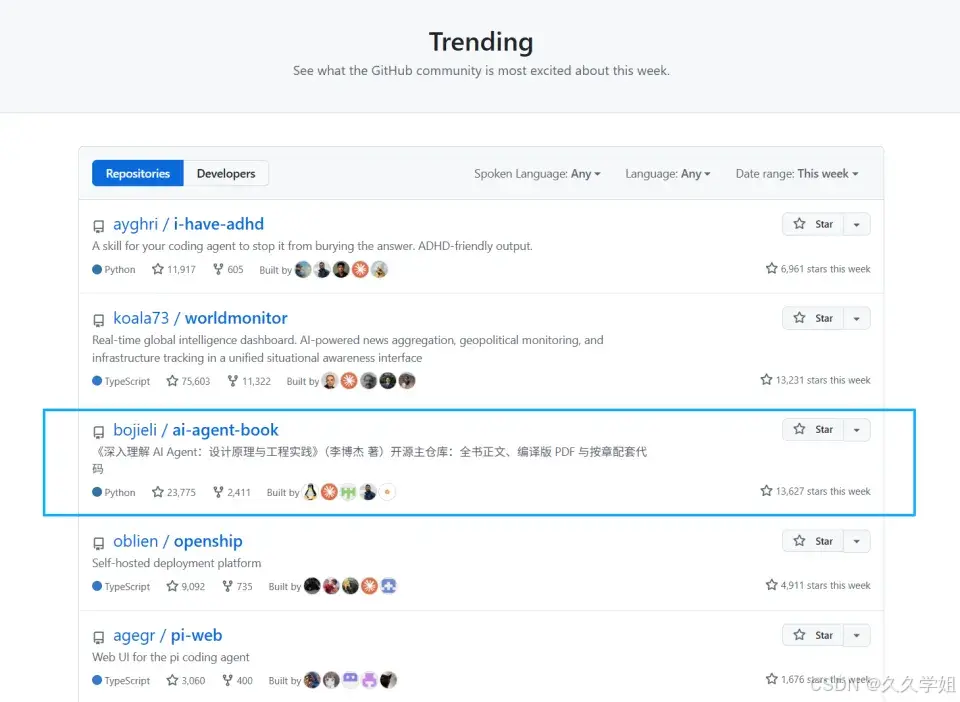
Task: Switch to the Repositories tab
Action: pos(138,173)
